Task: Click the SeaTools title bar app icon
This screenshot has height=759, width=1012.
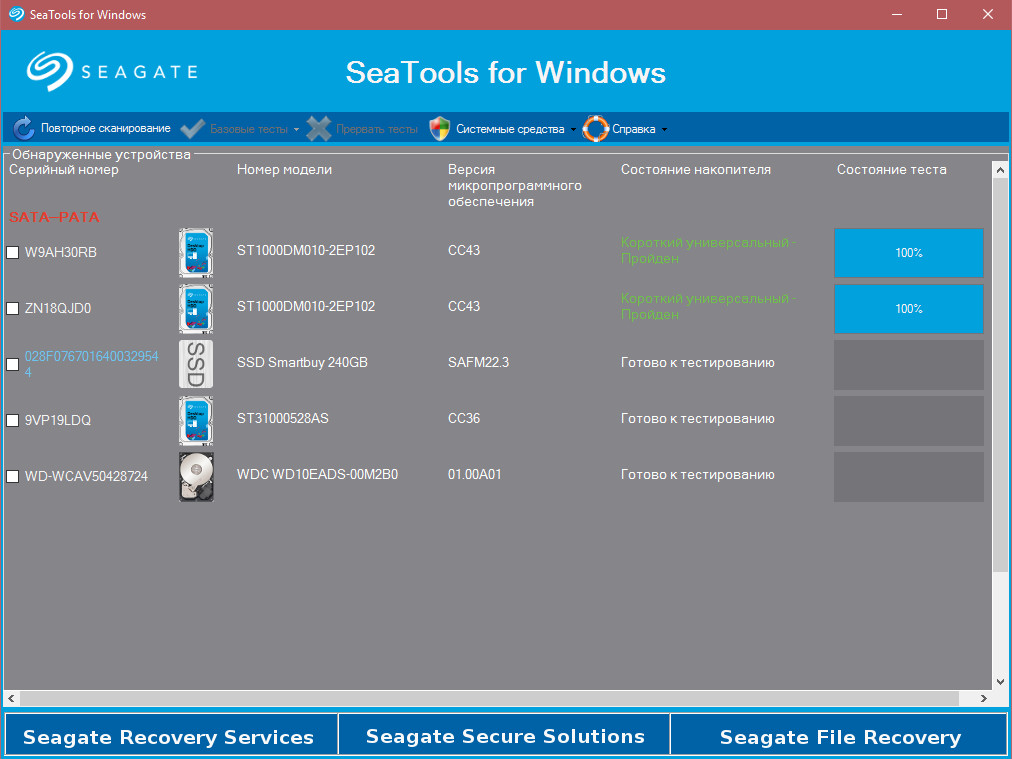Action: click(x=16, y=14)
